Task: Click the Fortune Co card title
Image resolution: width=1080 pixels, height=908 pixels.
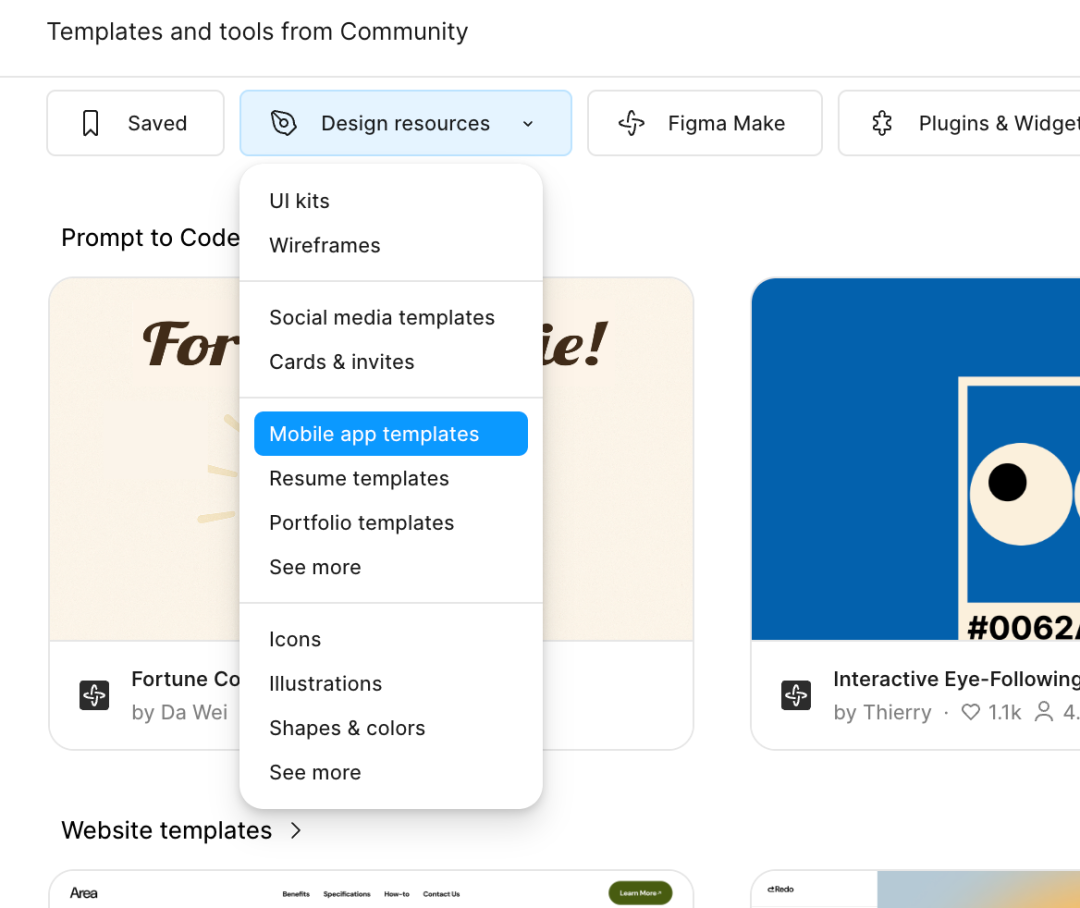Action: (x=185, y=679)
